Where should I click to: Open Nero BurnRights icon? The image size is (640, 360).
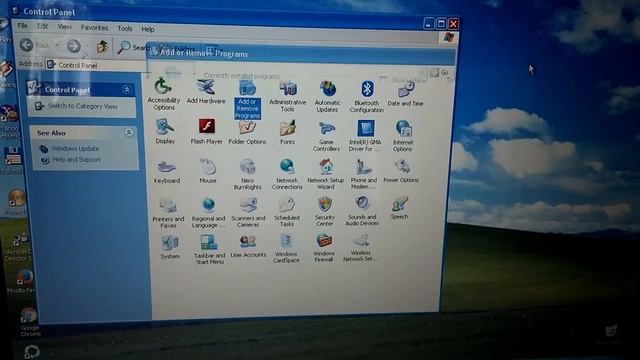247,174
